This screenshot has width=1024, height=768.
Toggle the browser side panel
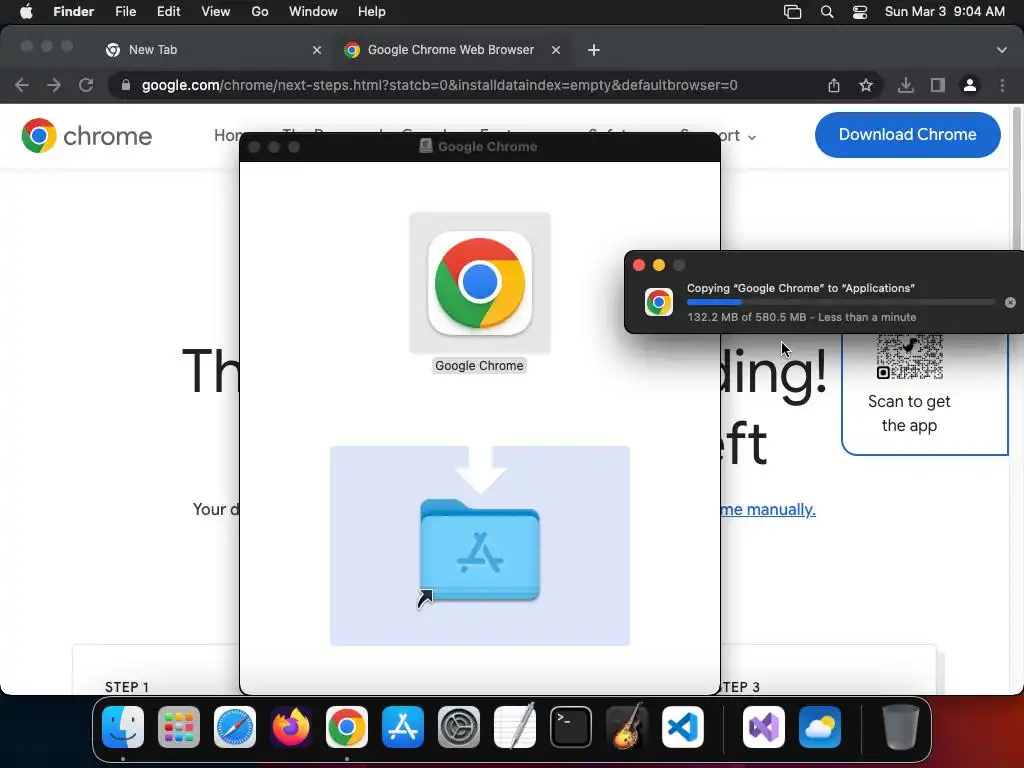(x=938, y=86)
